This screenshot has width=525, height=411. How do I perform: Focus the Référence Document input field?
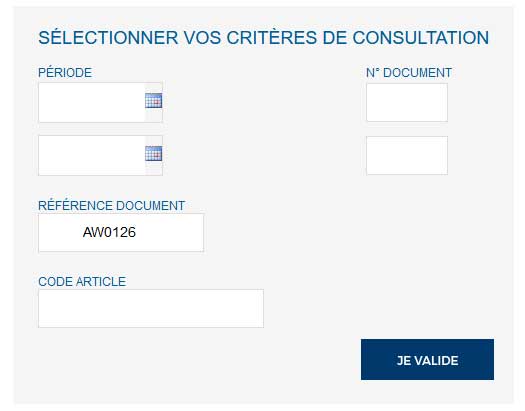click(121, 233)
